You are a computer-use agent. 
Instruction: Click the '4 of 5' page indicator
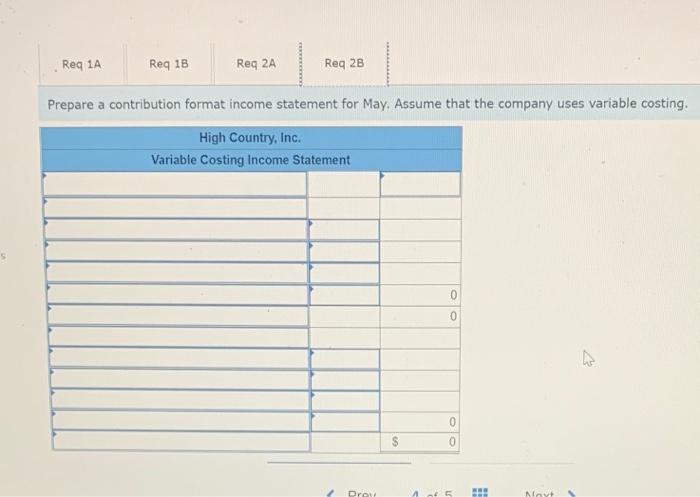[x=432, y=493]
